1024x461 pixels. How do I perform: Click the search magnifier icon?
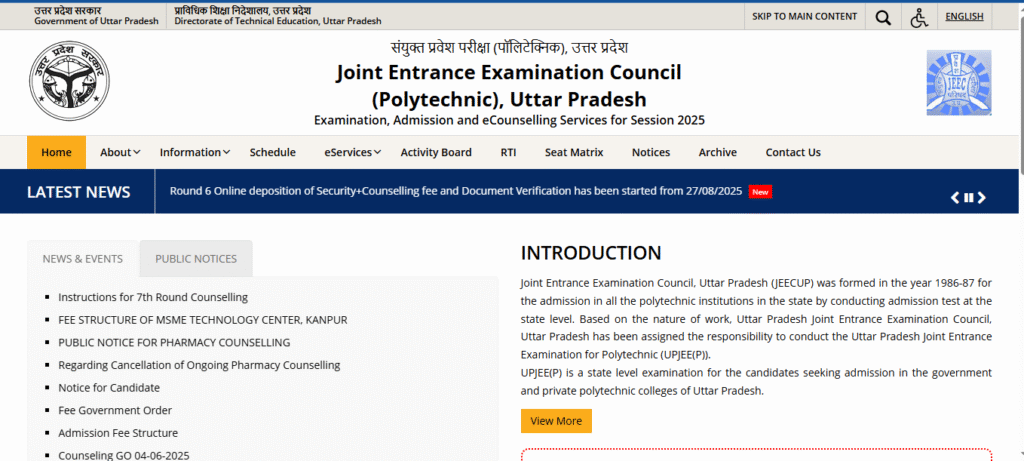(x=882, y=17)
